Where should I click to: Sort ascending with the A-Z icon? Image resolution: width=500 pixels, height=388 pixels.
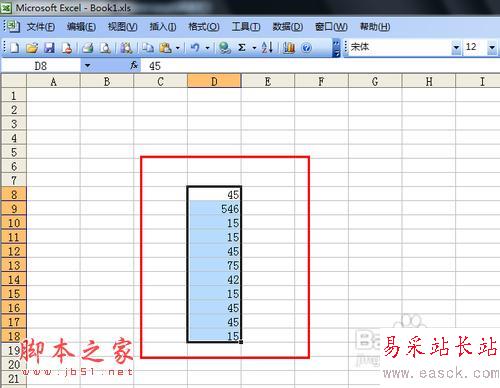267,48
